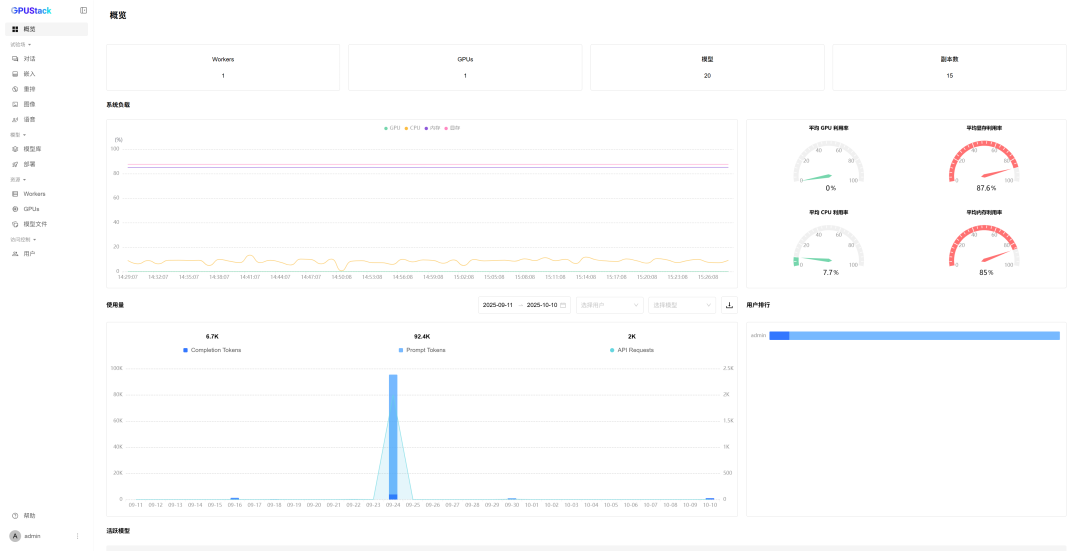Open the 图像 image playground

pyautogui.click(x=29, y=104)
